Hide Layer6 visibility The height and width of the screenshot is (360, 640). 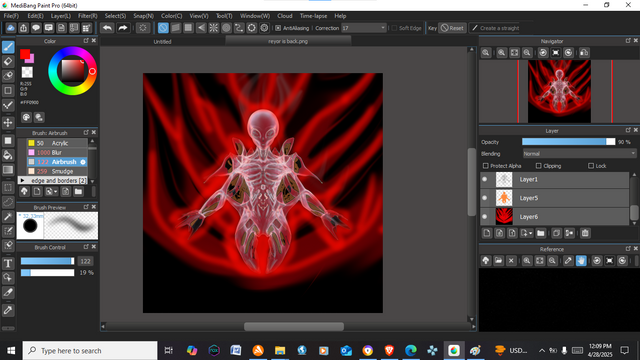485,217
